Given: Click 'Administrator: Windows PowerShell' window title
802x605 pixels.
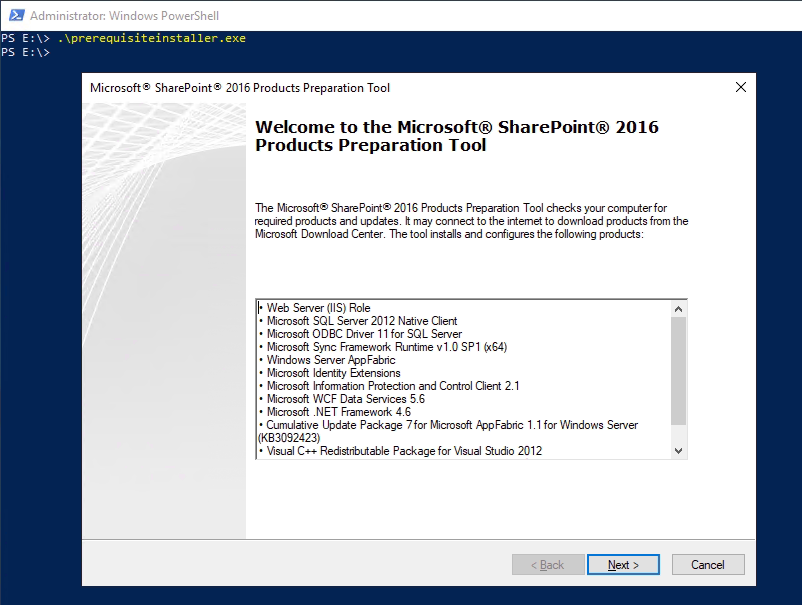Looking at the screenshot, I should coord(124,16).
